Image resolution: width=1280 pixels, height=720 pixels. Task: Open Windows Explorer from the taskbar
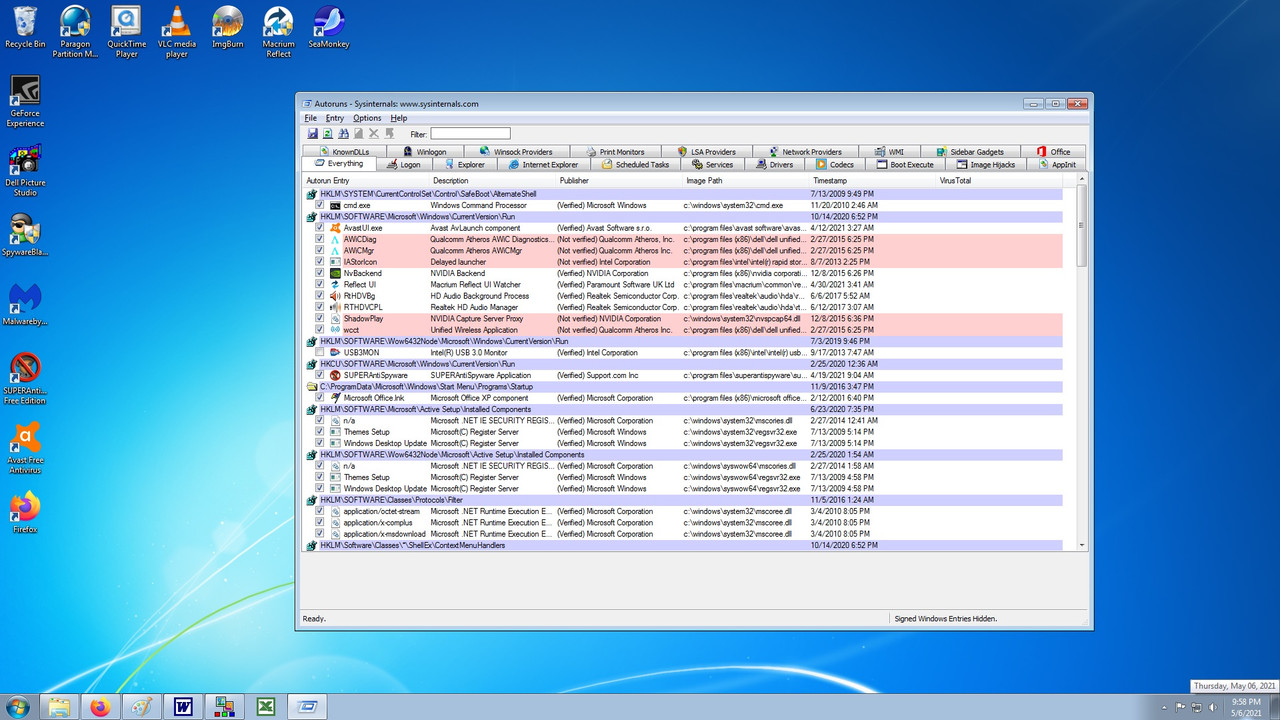pyautogui.click(x=59, y=707)
